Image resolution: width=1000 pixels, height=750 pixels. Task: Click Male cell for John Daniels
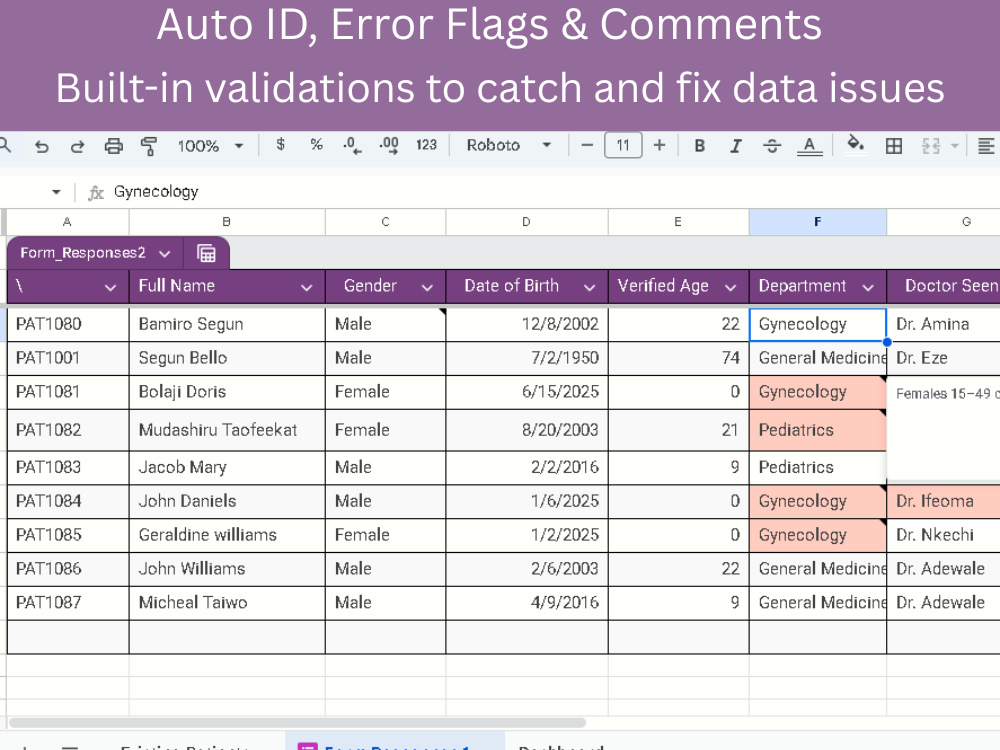[385, 501]
